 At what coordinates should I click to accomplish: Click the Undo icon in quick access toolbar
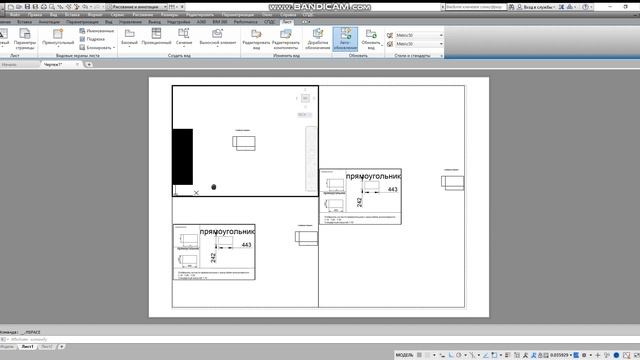[x=85, y=7]
